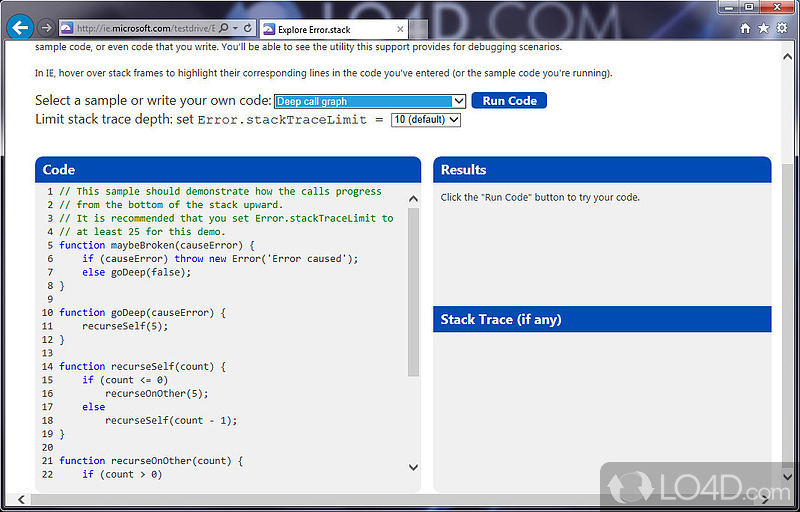Expand the Deep call graph sample dropdown

point(458,101)
